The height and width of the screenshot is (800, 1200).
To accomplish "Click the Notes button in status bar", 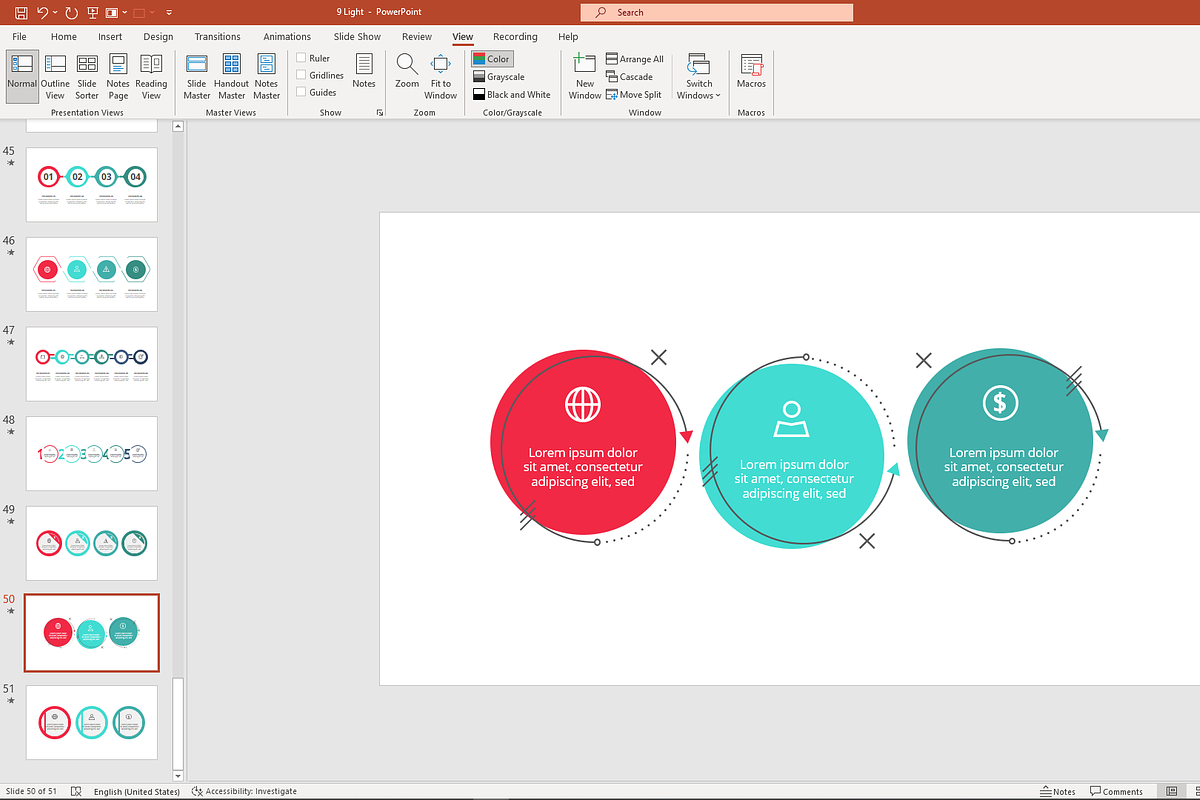I will tap(1057, 791).
